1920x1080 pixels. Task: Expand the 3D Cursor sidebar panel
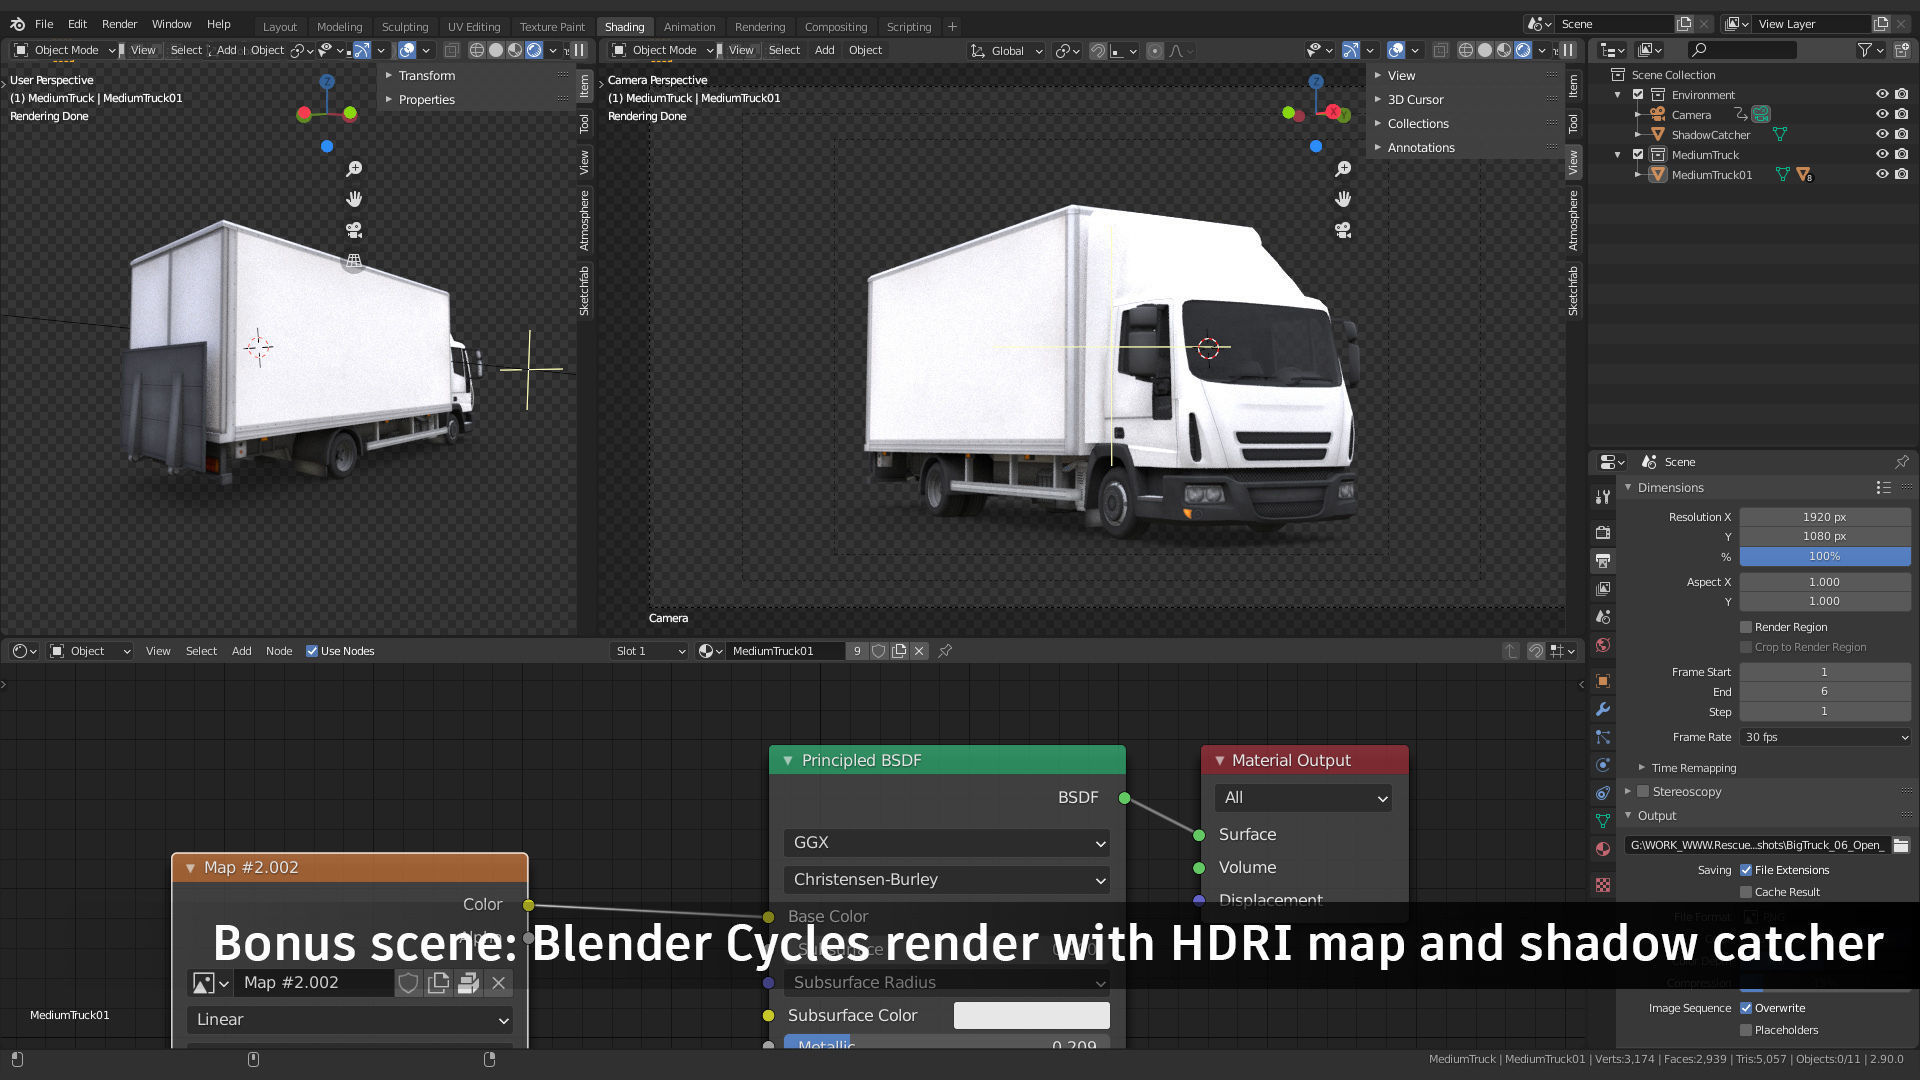click(1415, 100)
